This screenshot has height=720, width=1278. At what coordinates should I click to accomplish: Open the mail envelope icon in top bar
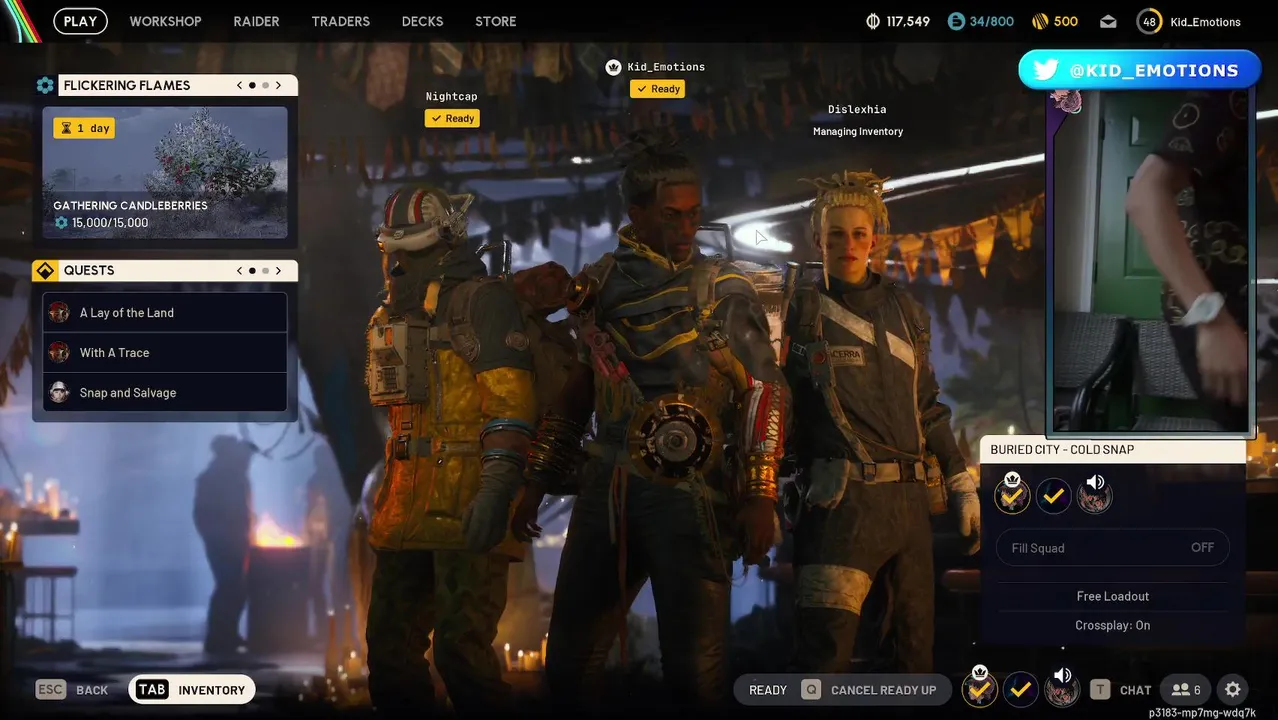(1108, 21)
